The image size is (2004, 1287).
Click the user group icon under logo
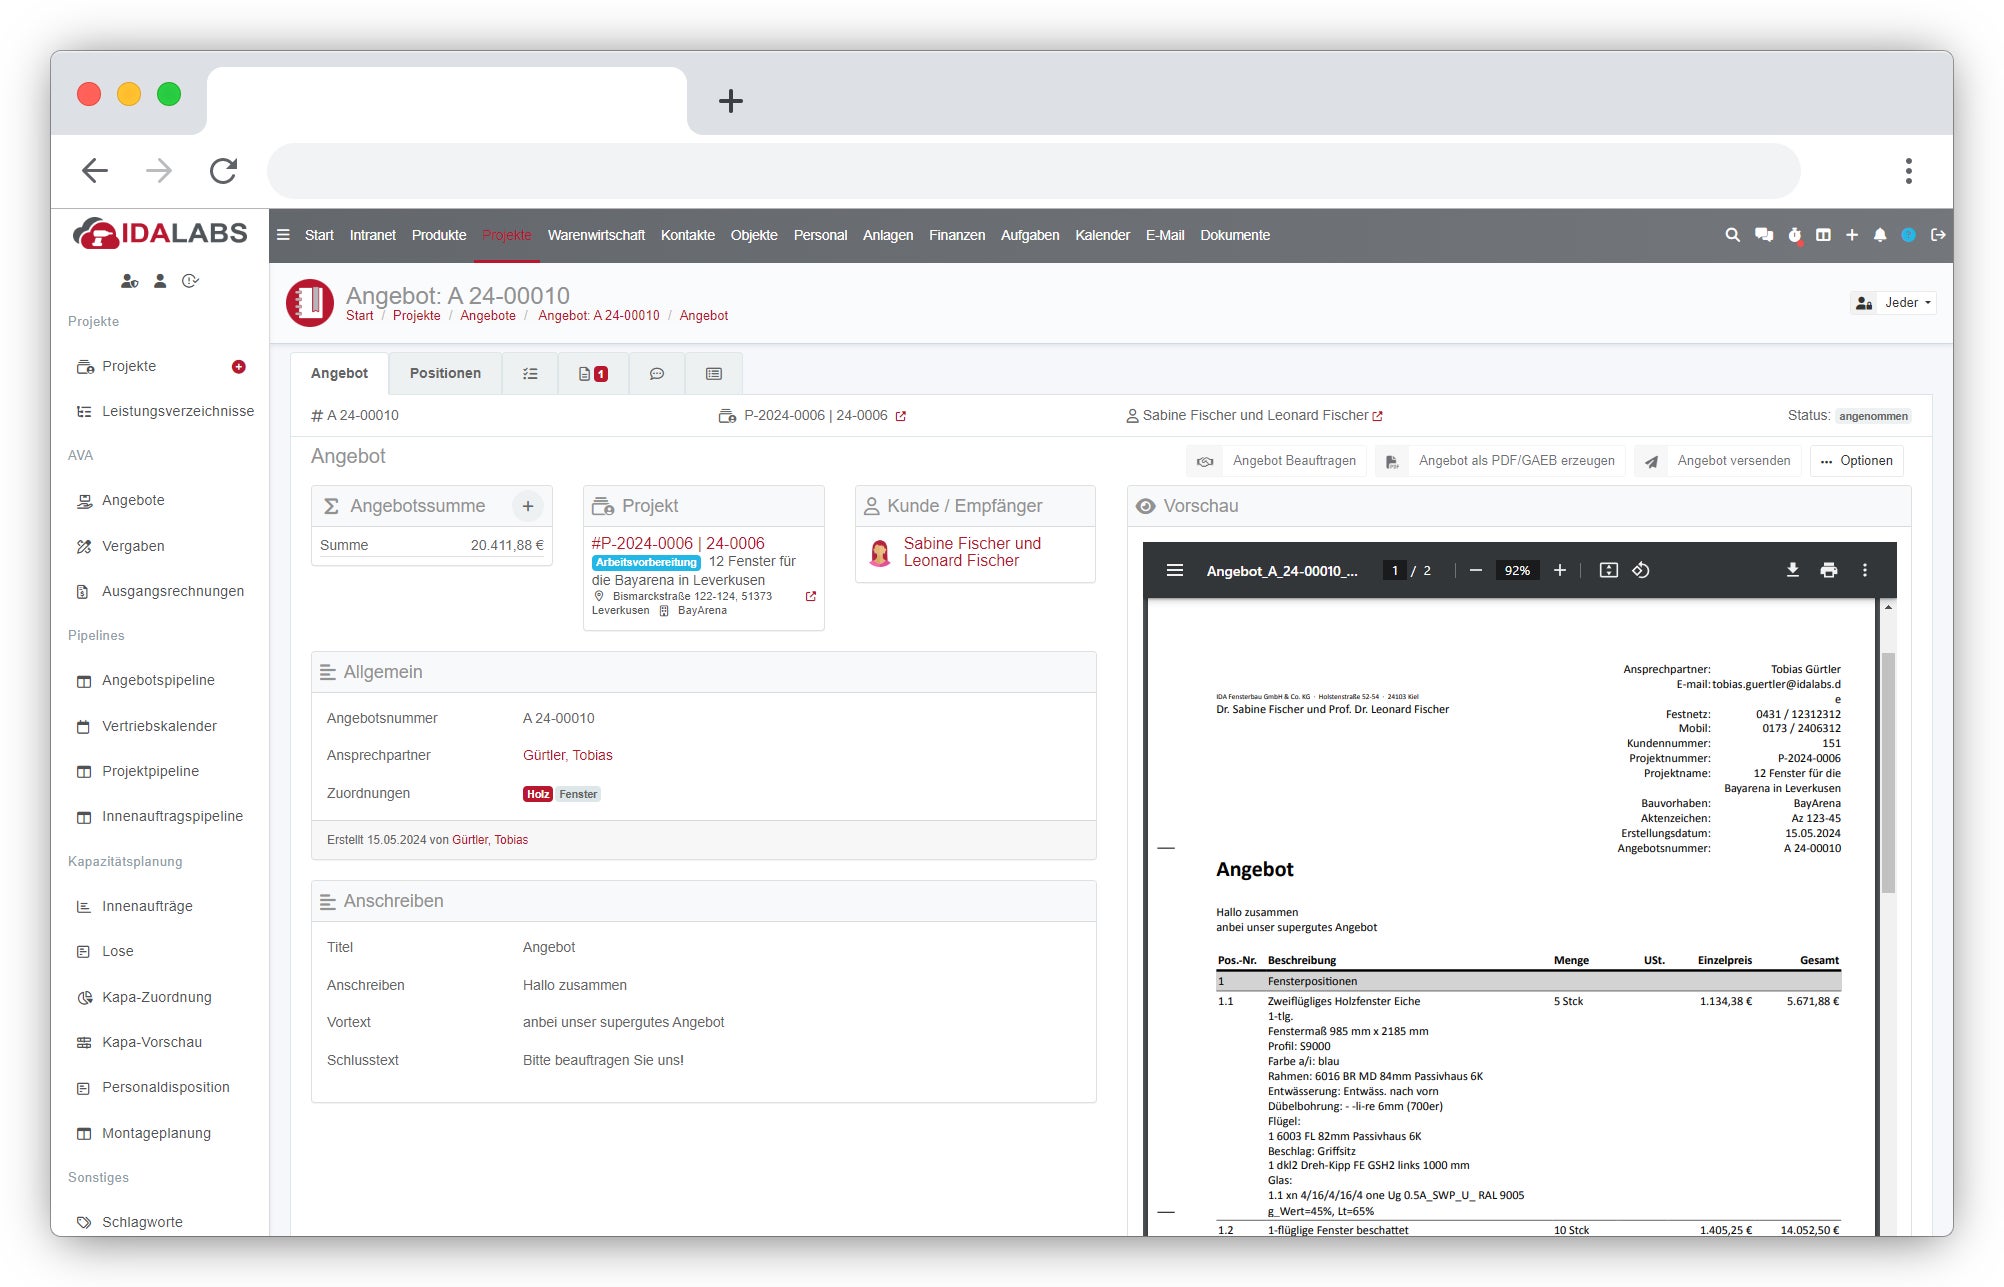click(130, 281)
